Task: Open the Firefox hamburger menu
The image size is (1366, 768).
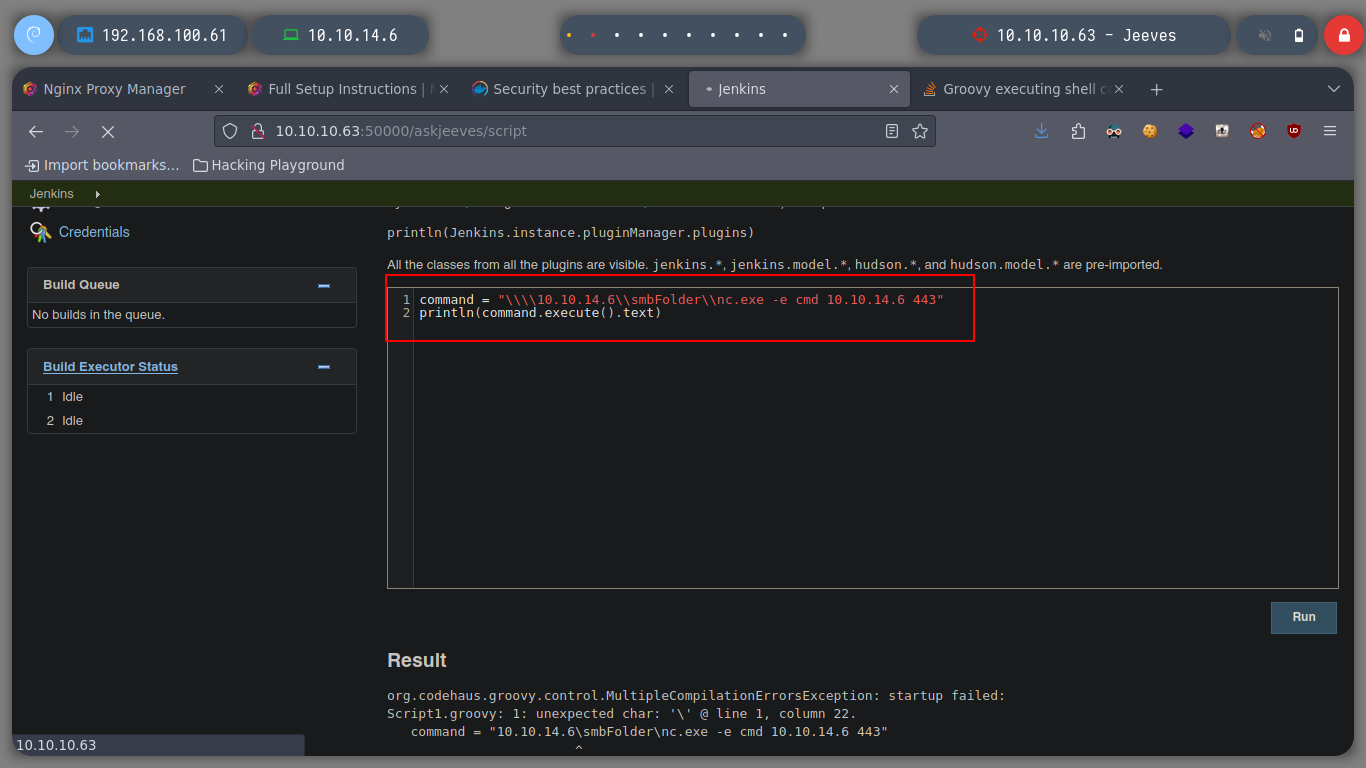Action: click(x=1330, y=131)
